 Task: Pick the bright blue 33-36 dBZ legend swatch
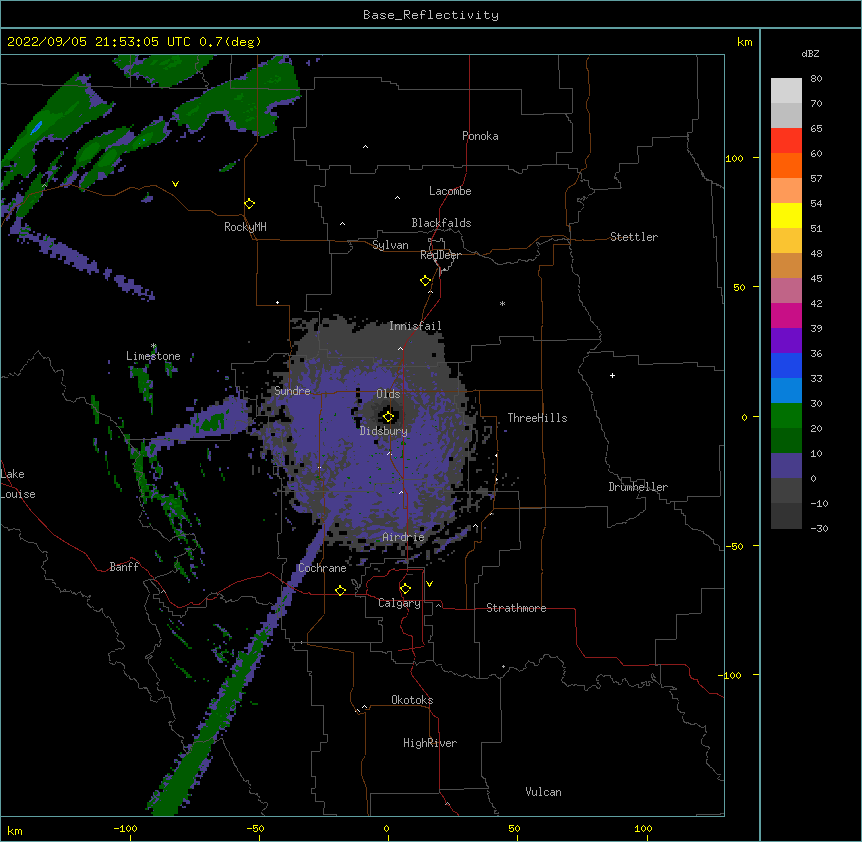click(x=786, y=366)
